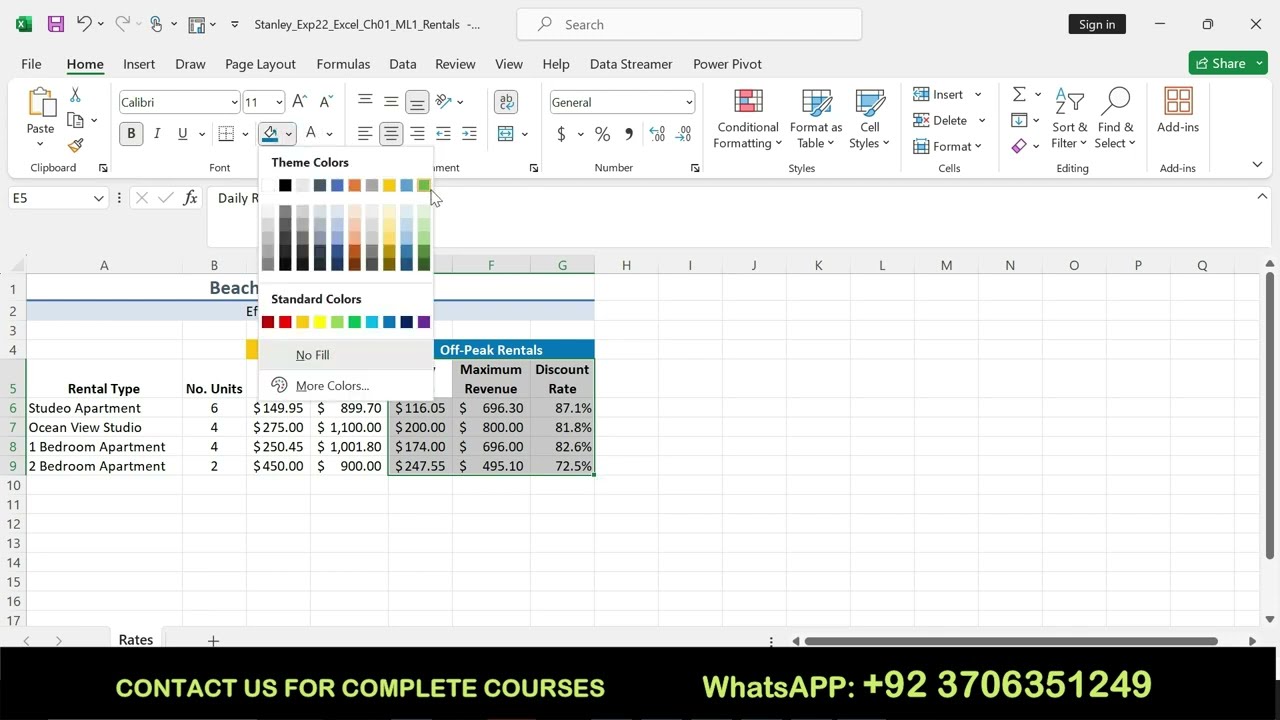Screen dimensions: 1280x720
Task: Click the Cut scissors icon
Action: click(x=75, y=95)
